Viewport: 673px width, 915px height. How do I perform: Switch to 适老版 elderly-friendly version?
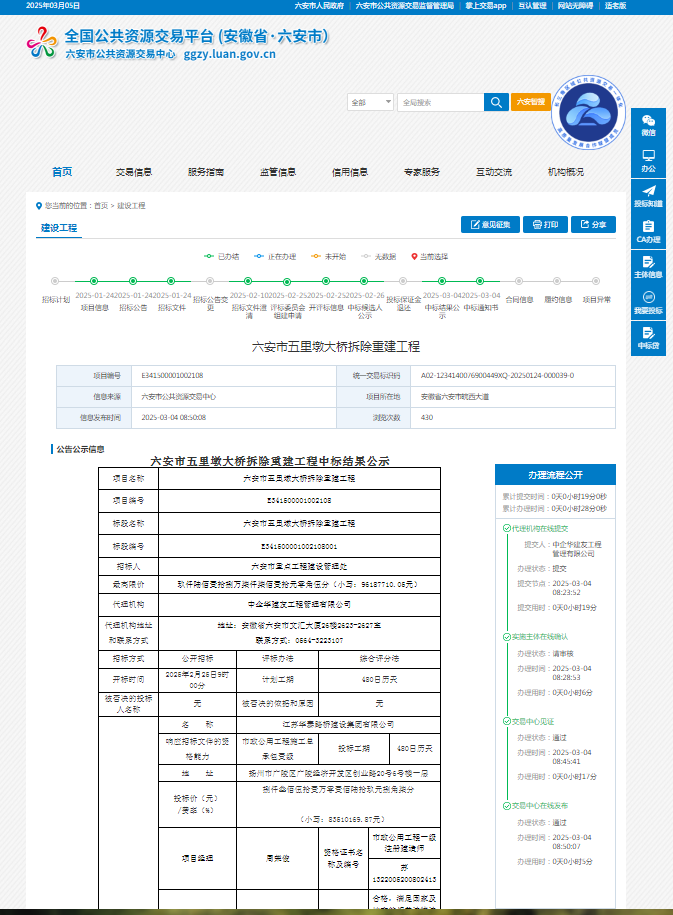coord(615,5)
